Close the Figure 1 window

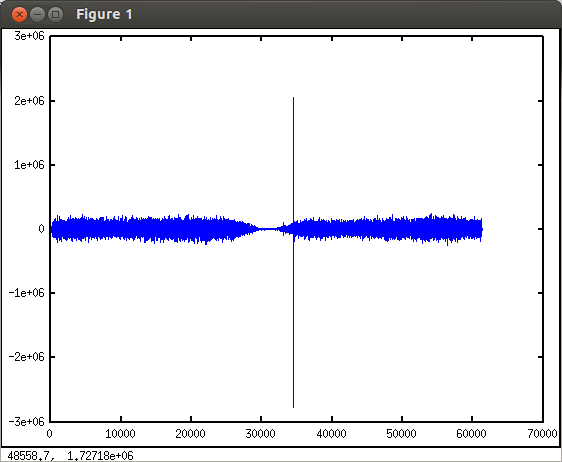[19, 15]
